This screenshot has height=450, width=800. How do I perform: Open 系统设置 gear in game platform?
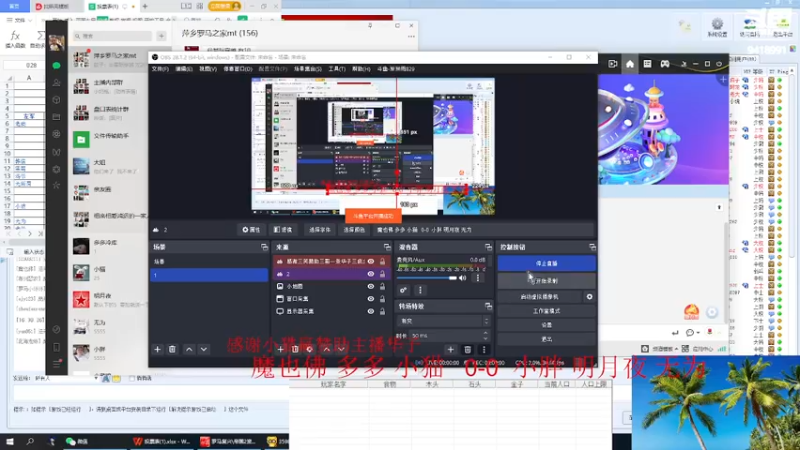[717, 27]
